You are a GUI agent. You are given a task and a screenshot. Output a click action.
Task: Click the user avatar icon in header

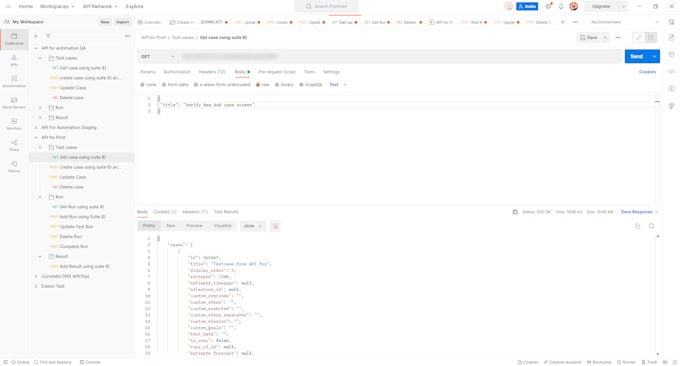574,7
